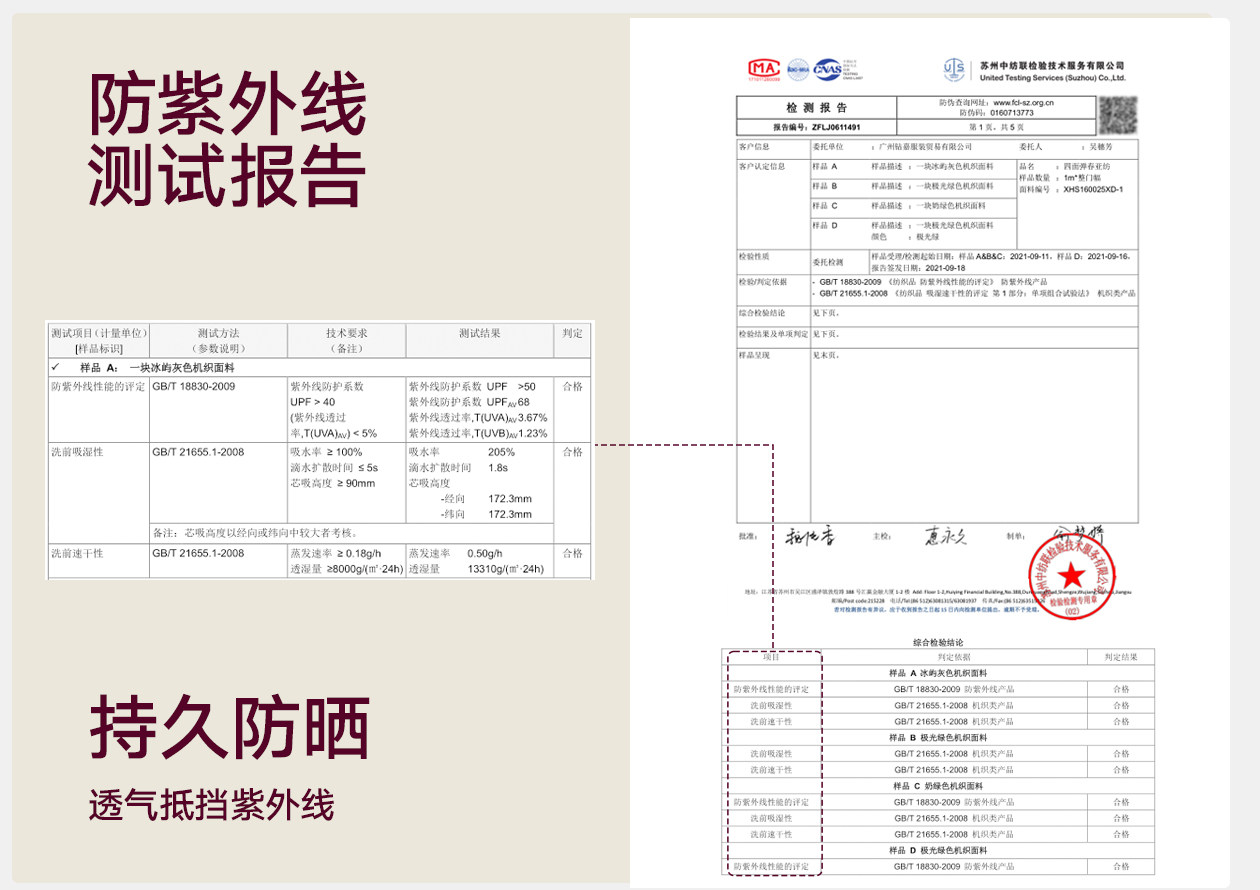
Task: Click the round ilac-MRA logo
Action: pos(797,68)
